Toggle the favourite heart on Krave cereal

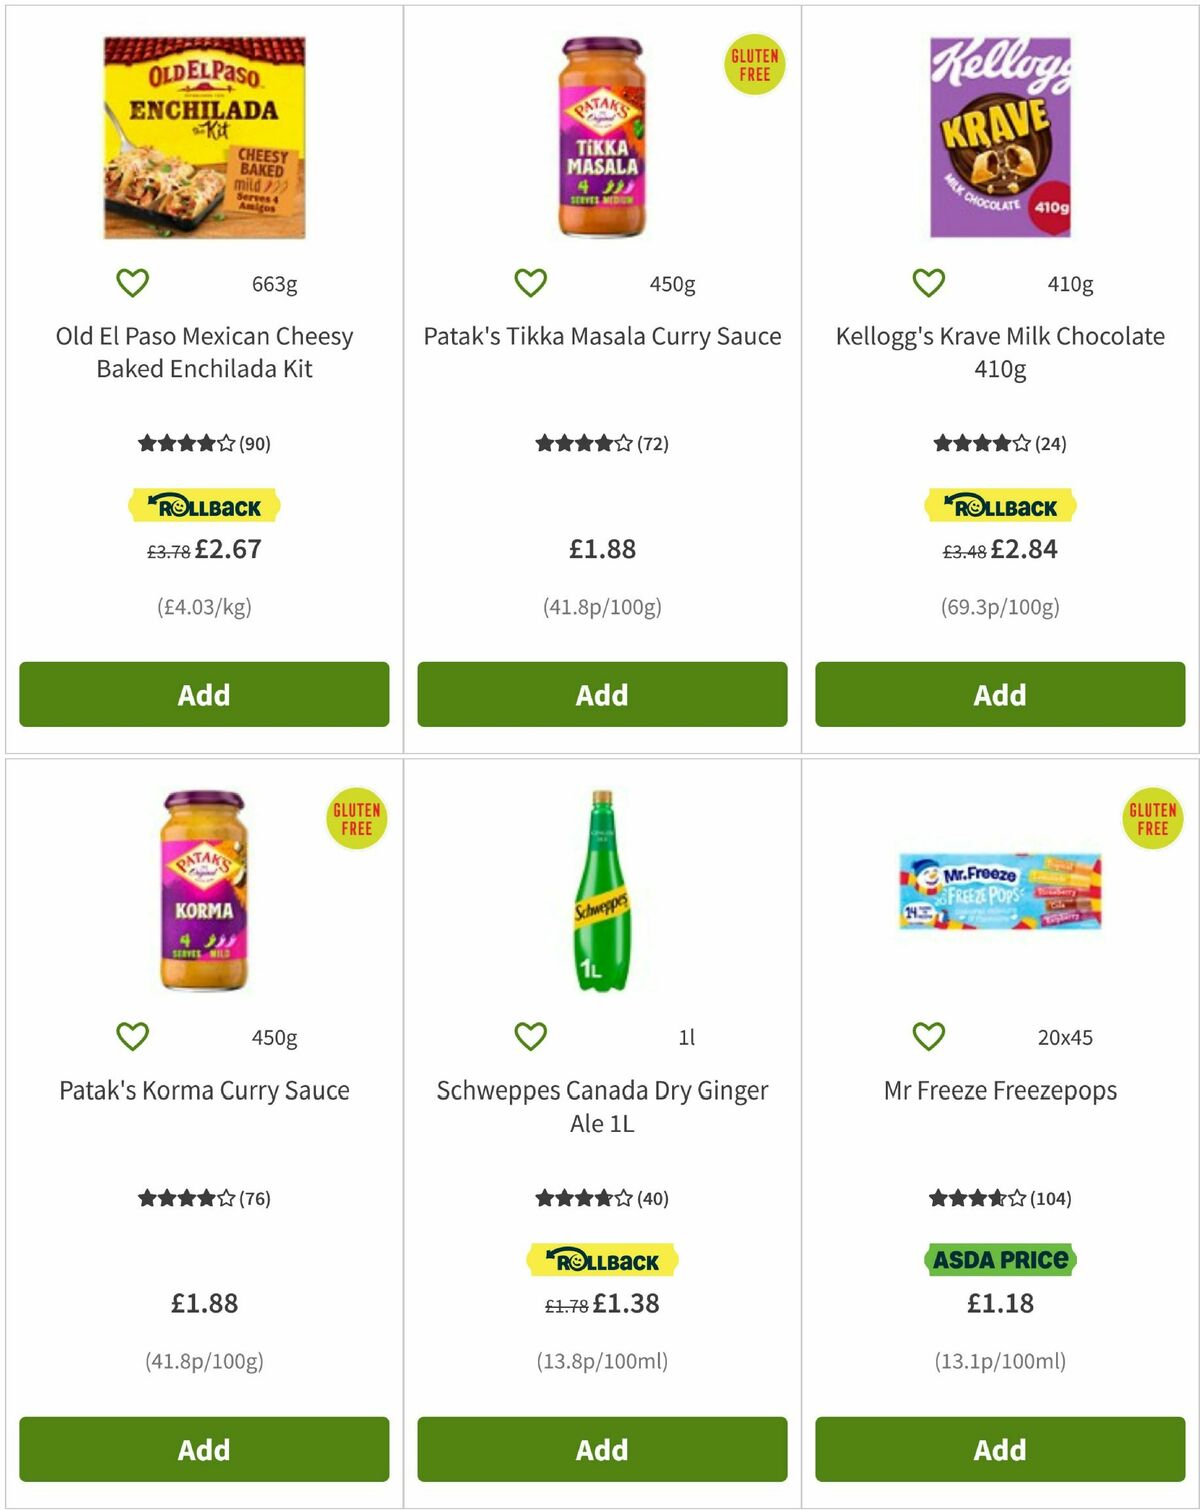(928, 281)
